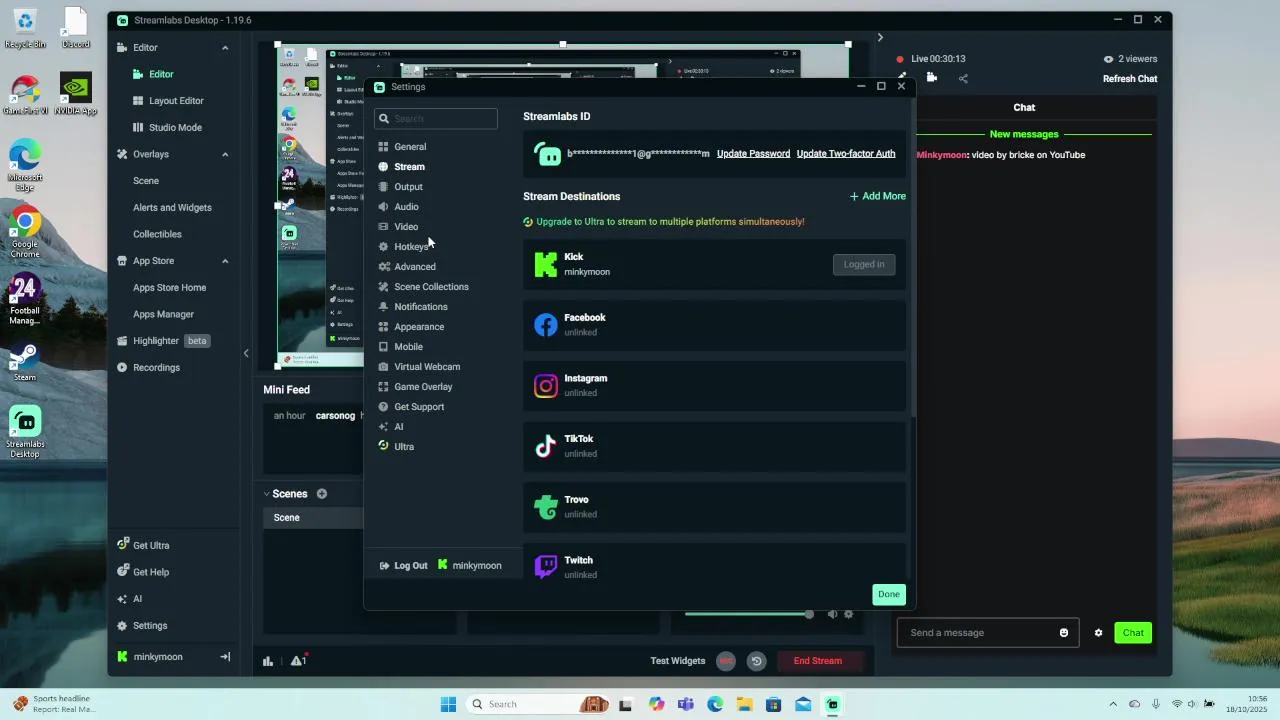Screen dimensions: 1280x720
Task: Click the settings window scrollbar
Action: (912, 260)
